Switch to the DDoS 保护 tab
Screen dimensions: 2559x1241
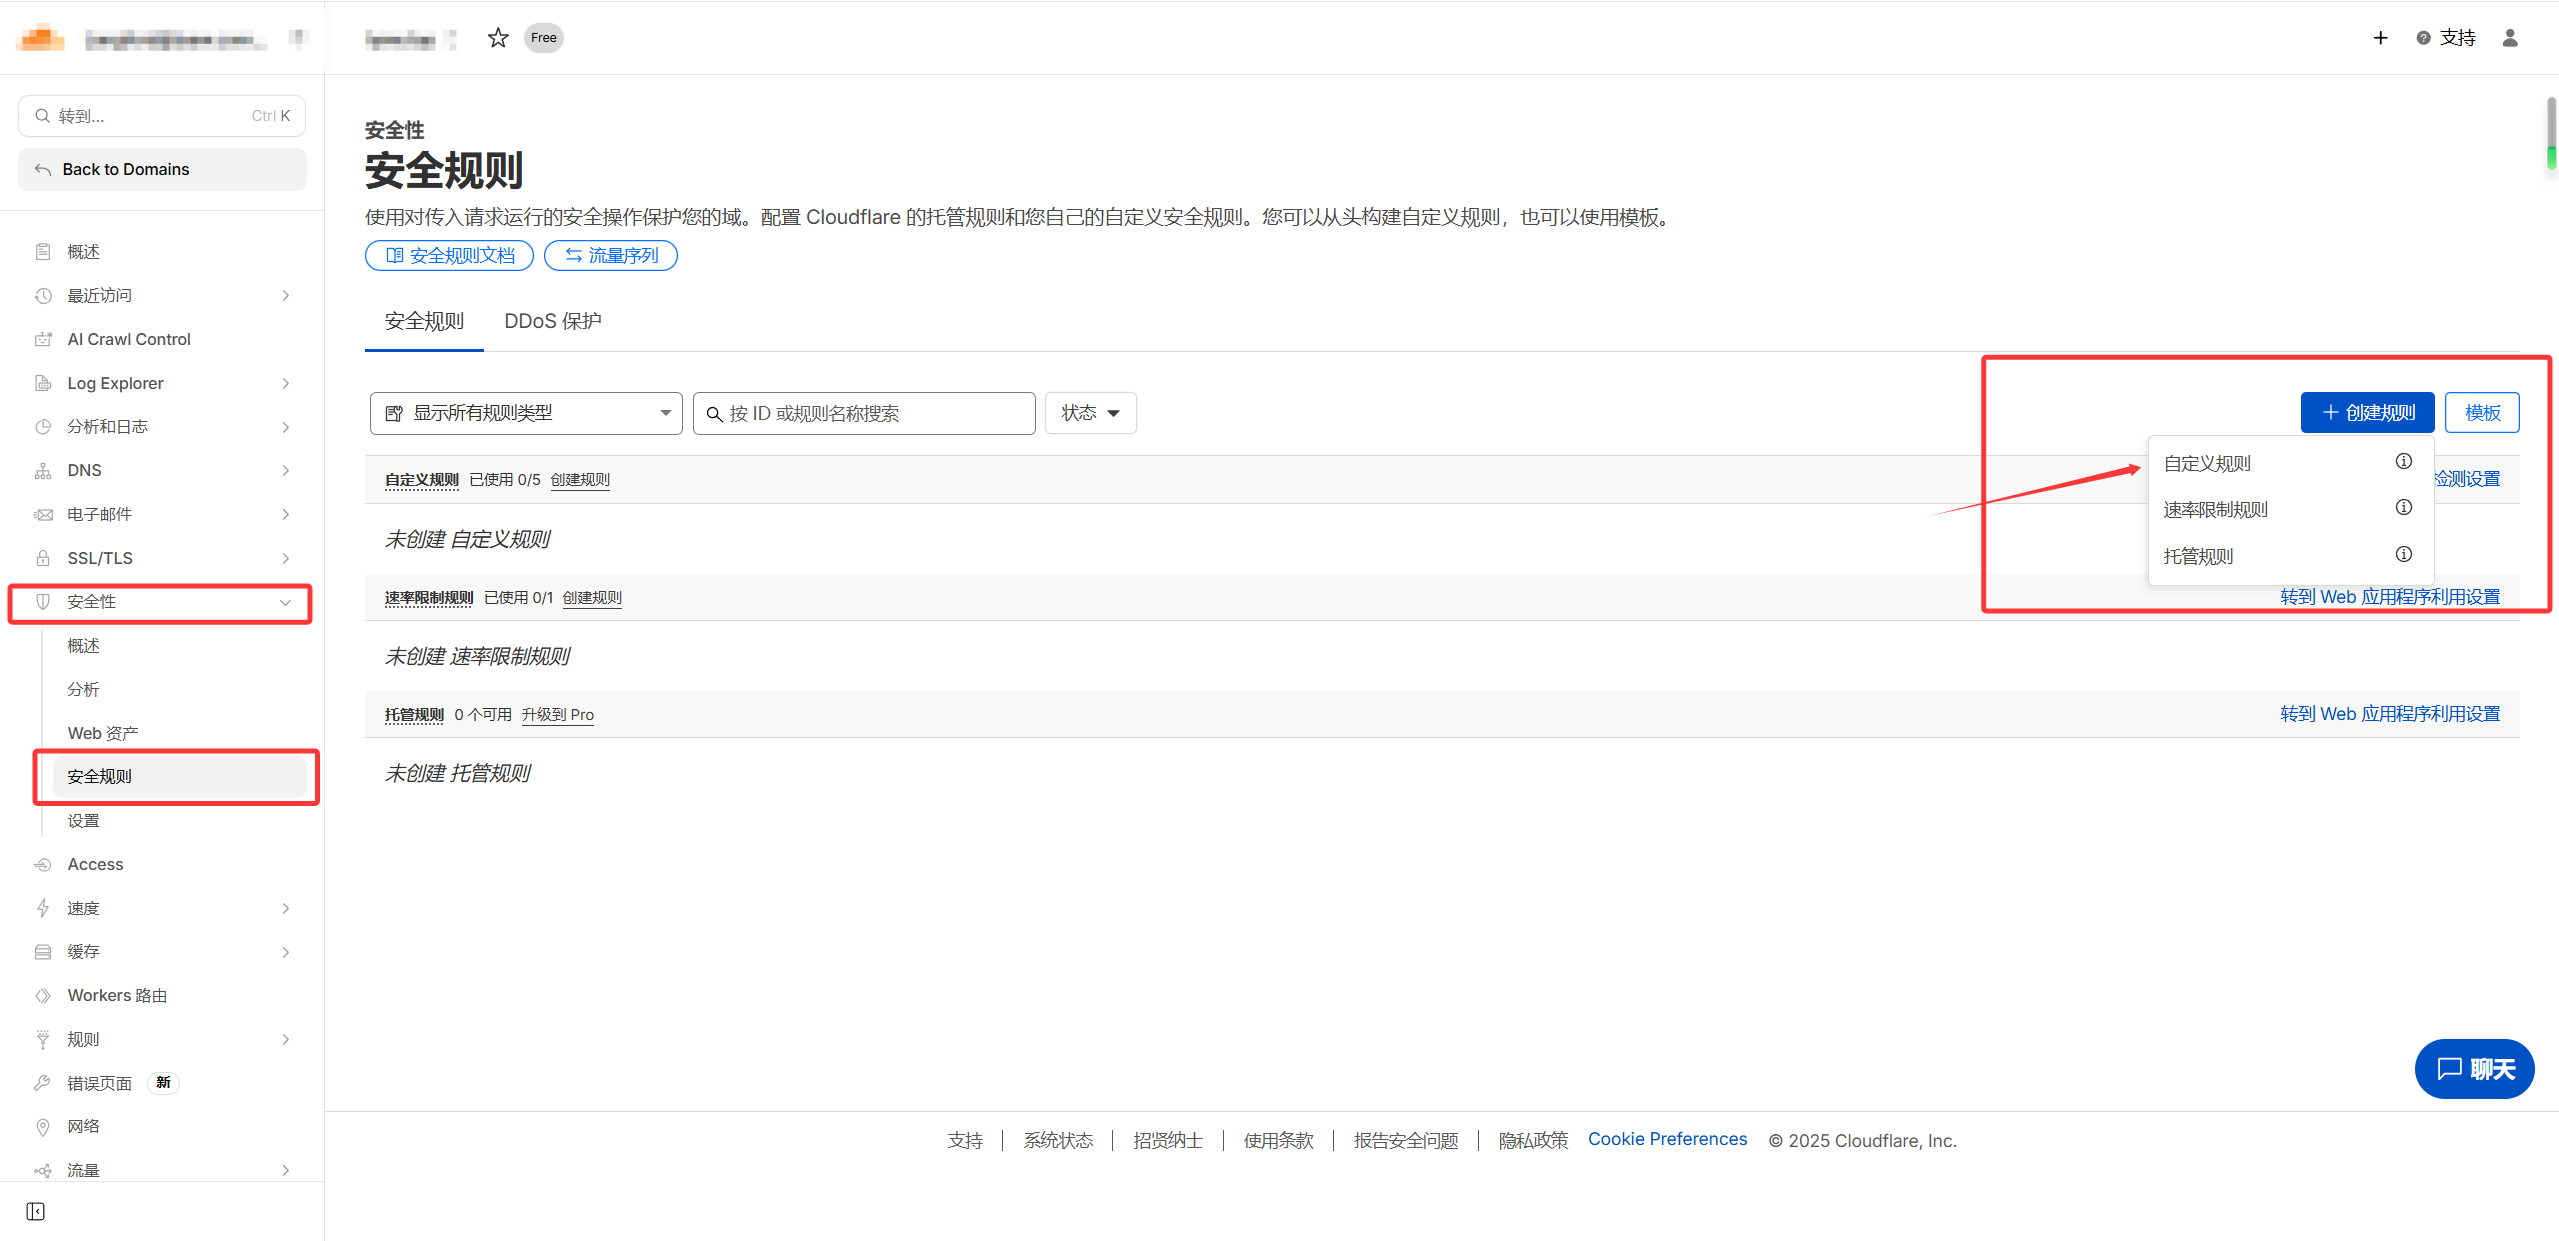click(552, 321)
